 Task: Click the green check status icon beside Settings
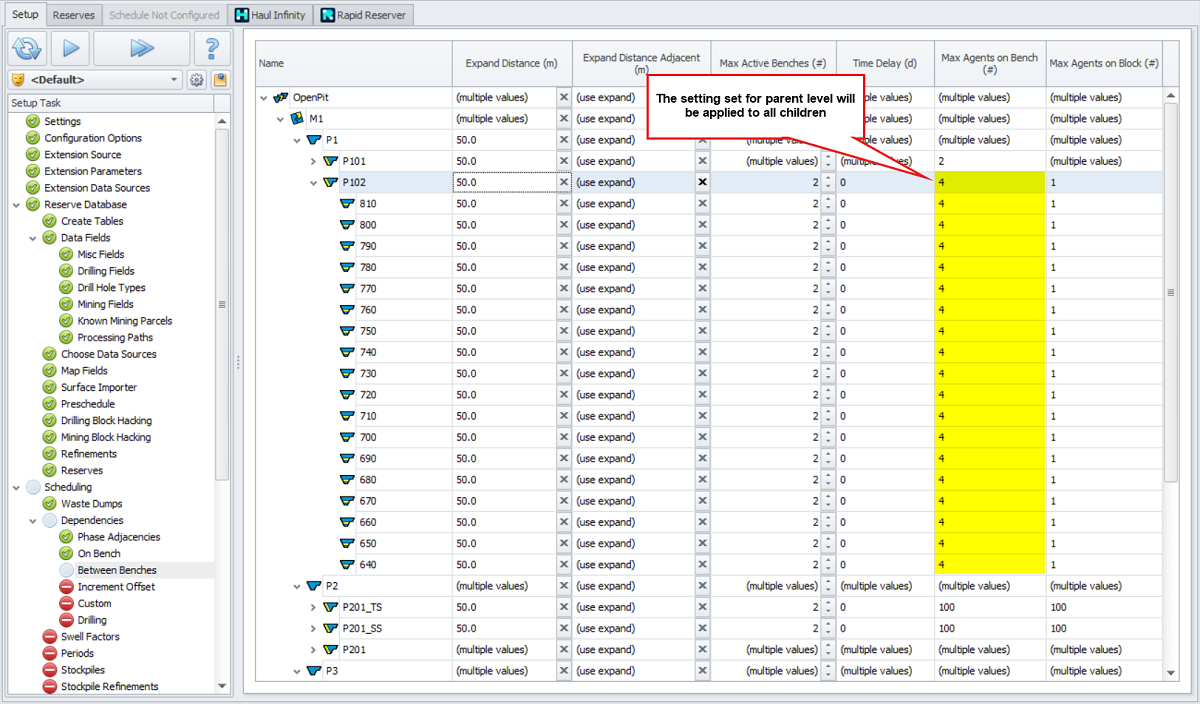point(33,121)
